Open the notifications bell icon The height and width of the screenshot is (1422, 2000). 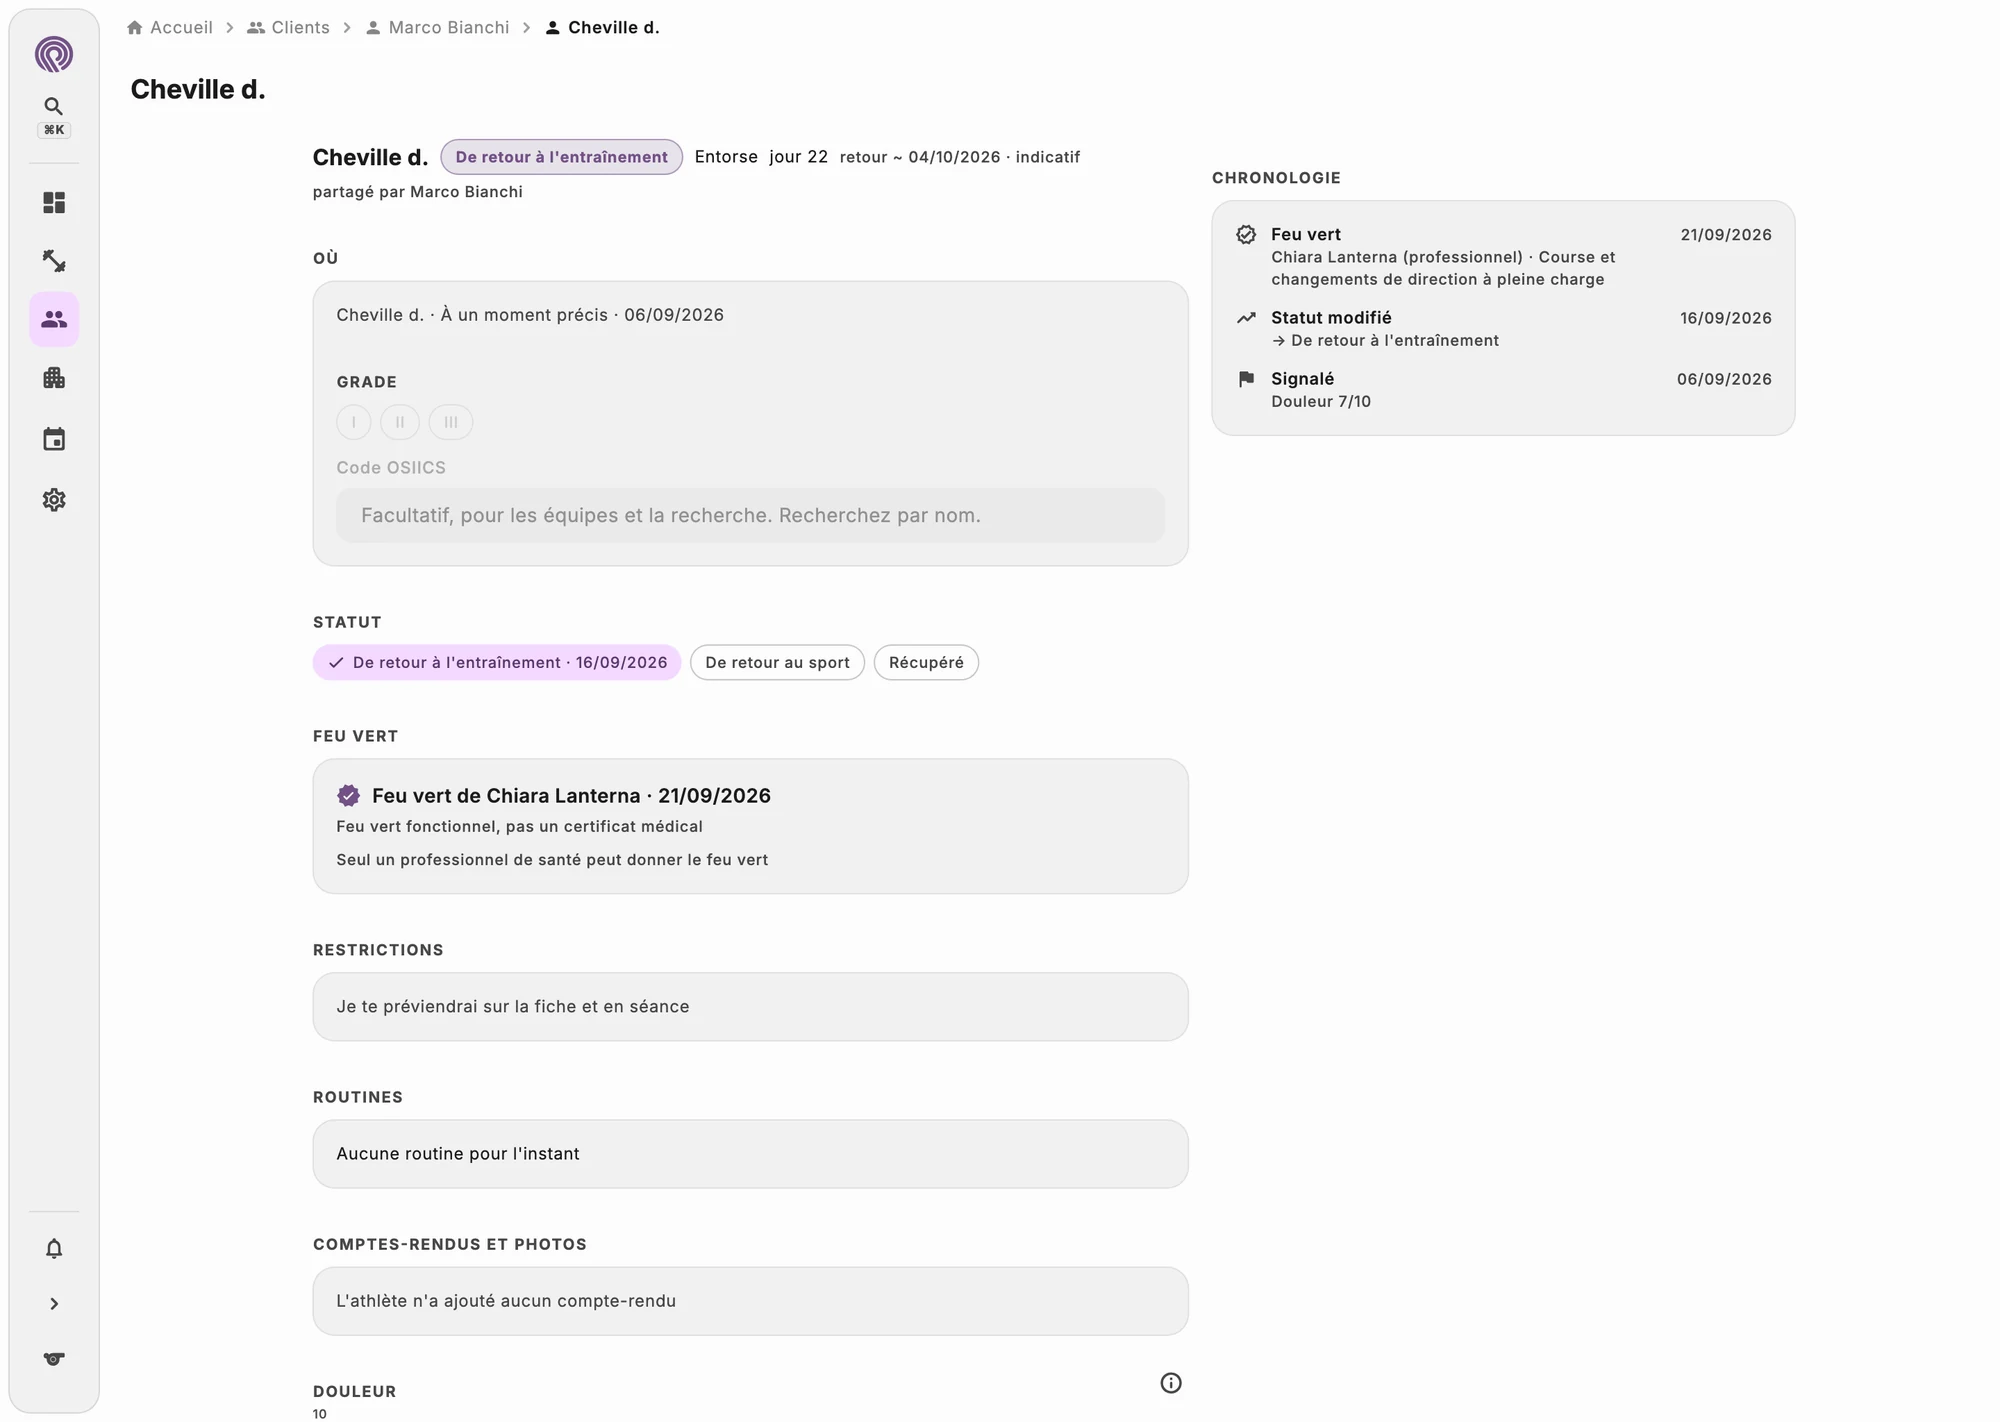tap(54, 1249)
